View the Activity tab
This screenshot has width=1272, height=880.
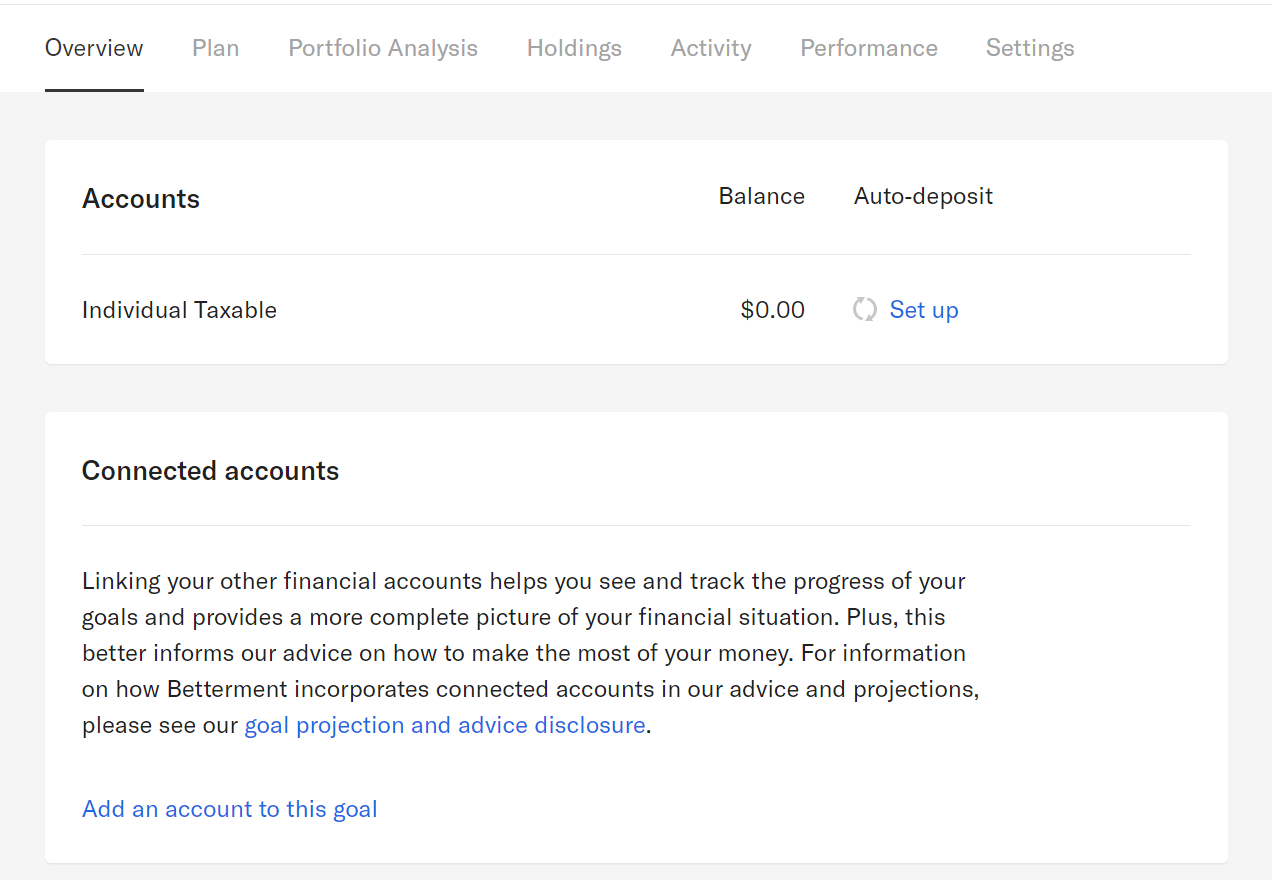point(711,47)
